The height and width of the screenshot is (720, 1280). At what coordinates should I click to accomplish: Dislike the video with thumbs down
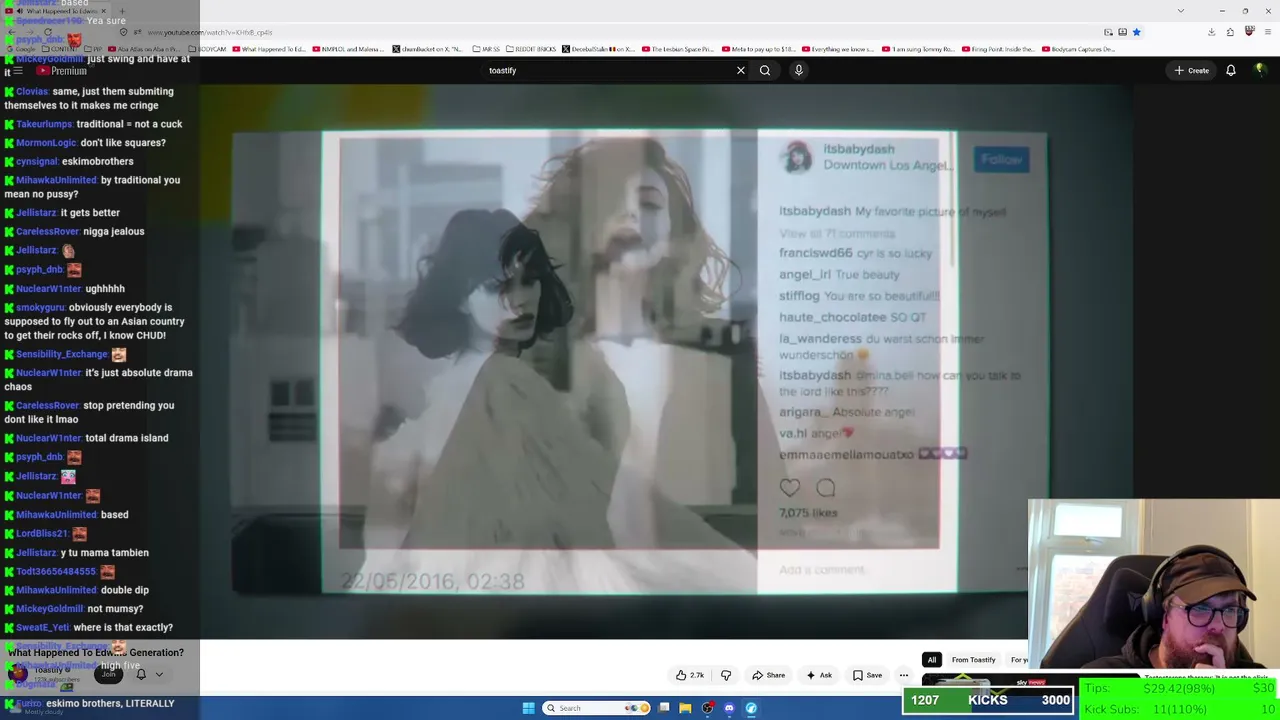(x=726, y=675)
